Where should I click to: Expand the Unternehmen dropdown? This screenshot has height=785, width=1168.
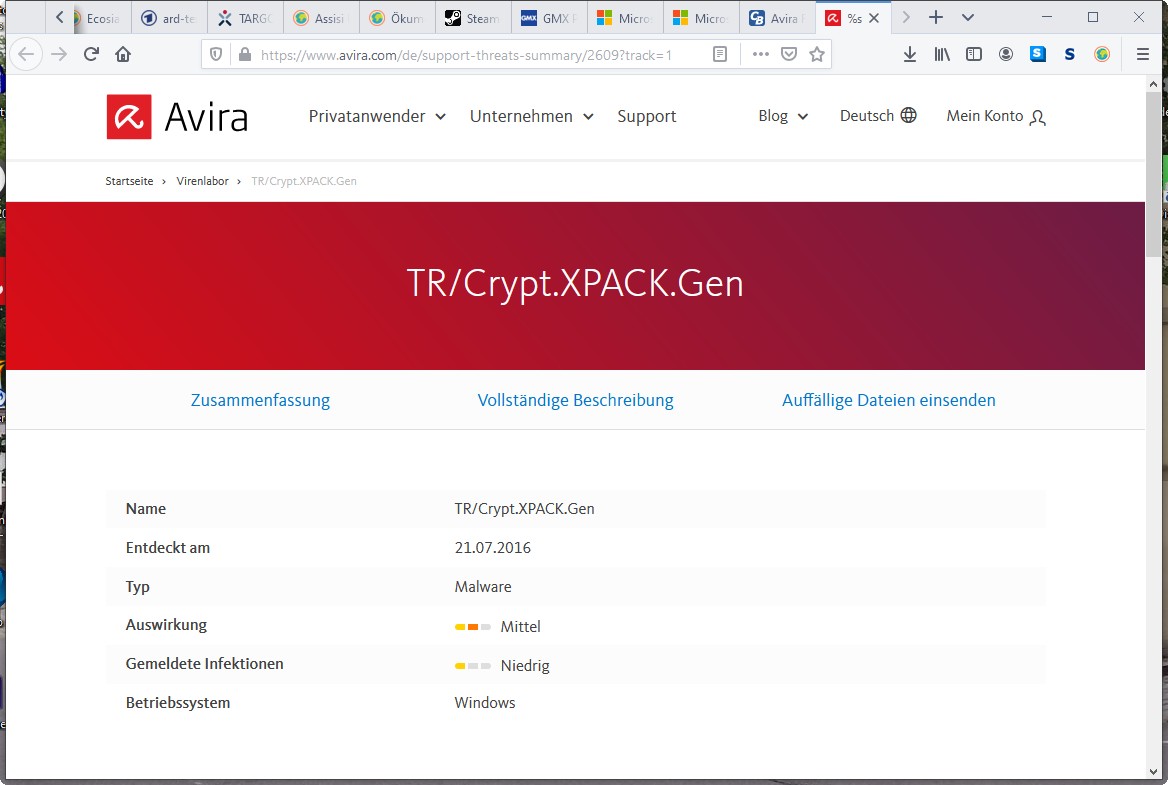click(x=531, y=116)
